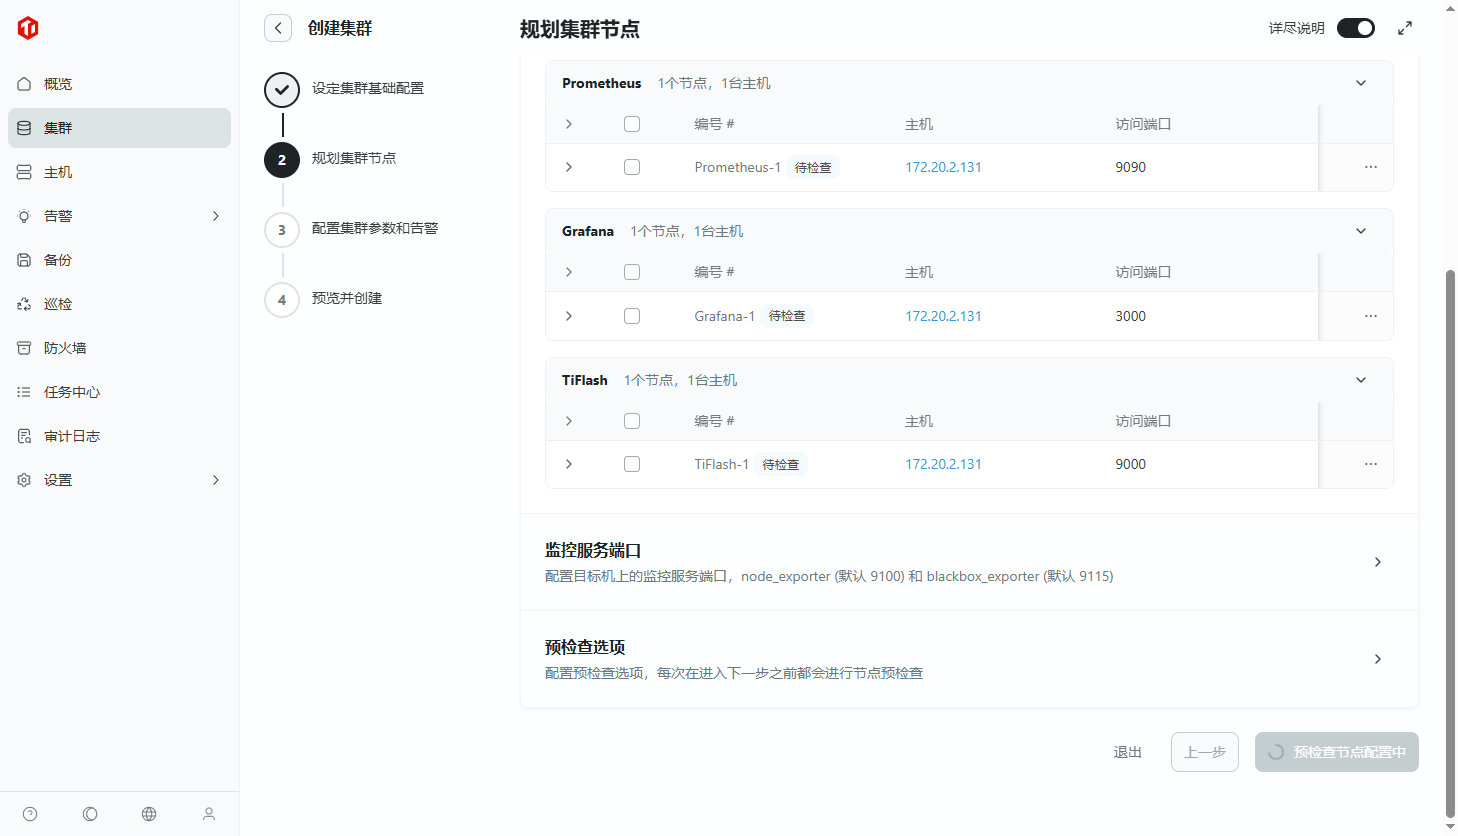Open the help icon in bottom bar
The image size is (1458, 836).
click(30, 814)
